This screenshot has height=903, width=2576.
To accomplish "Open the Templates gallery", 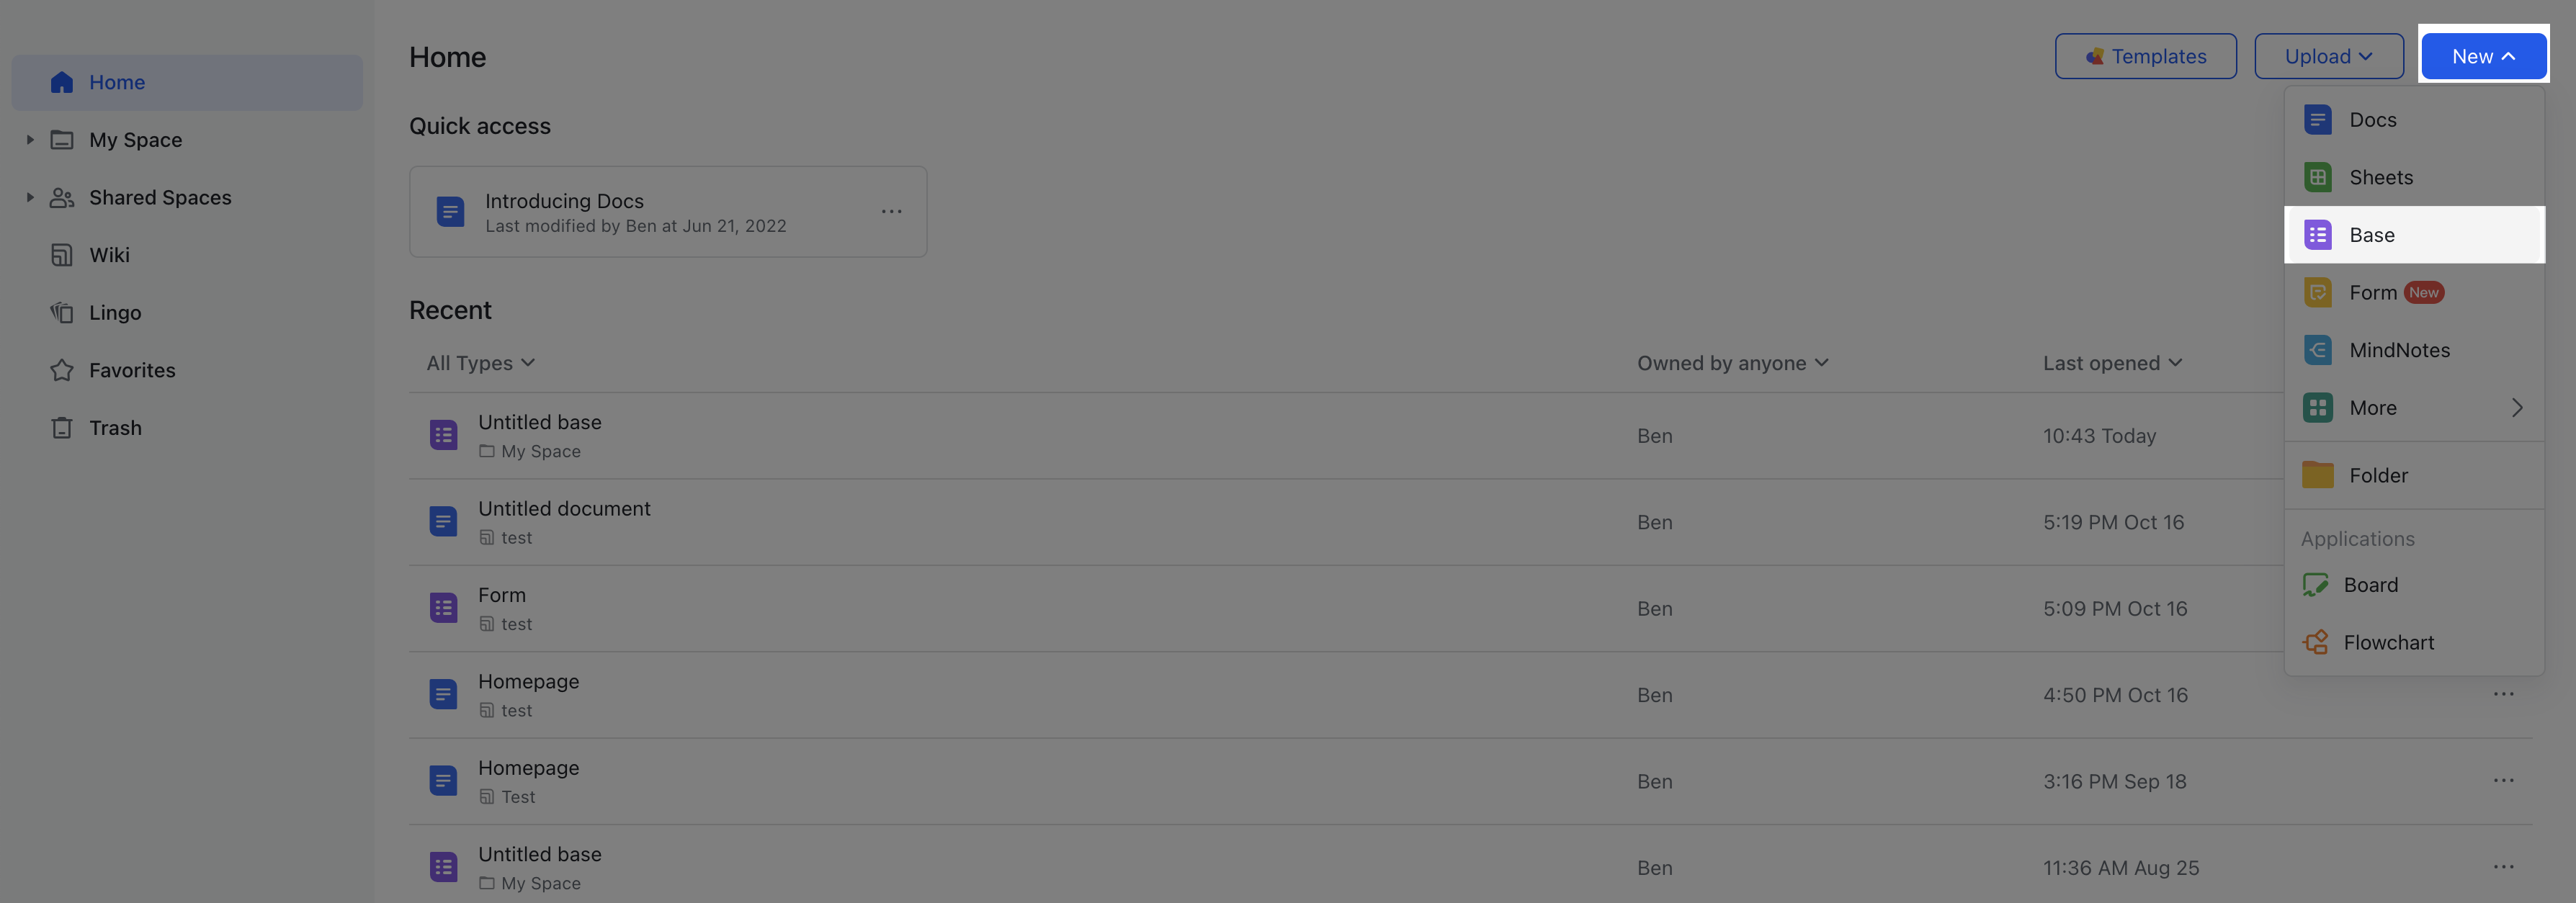I will [2145, 56].
